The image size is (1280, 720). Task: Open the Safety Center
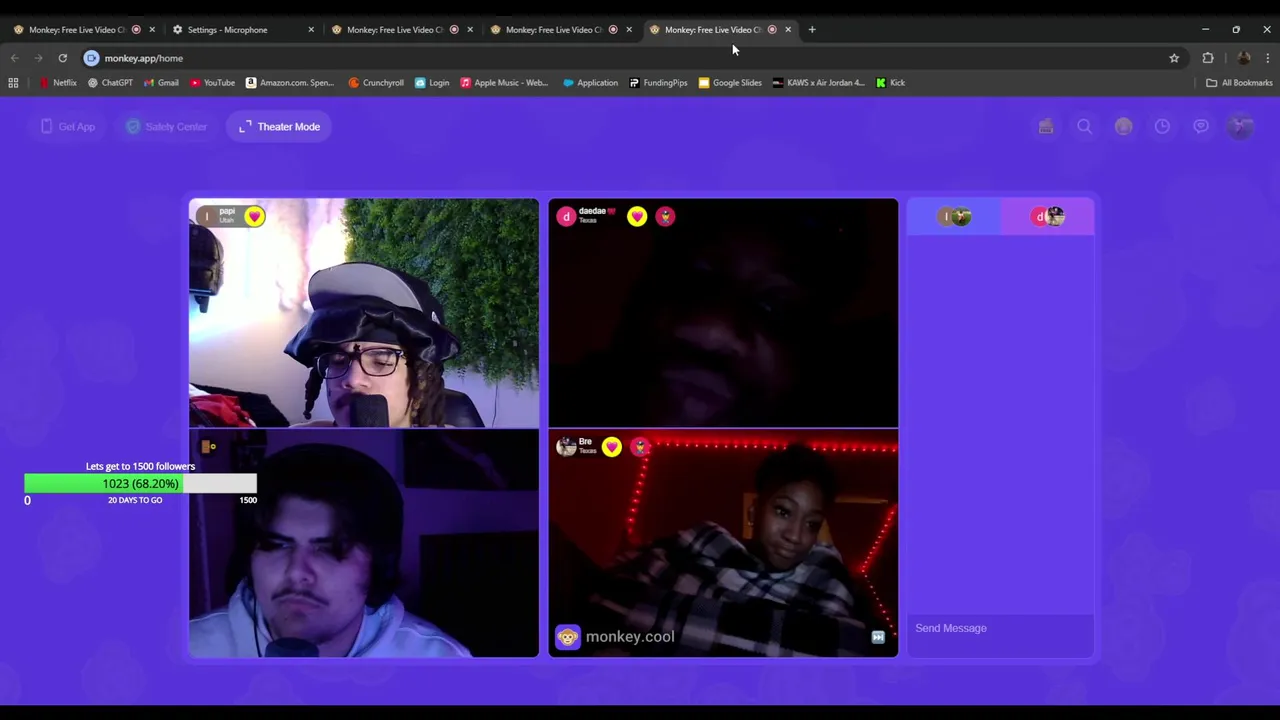[x=166, y=127]
